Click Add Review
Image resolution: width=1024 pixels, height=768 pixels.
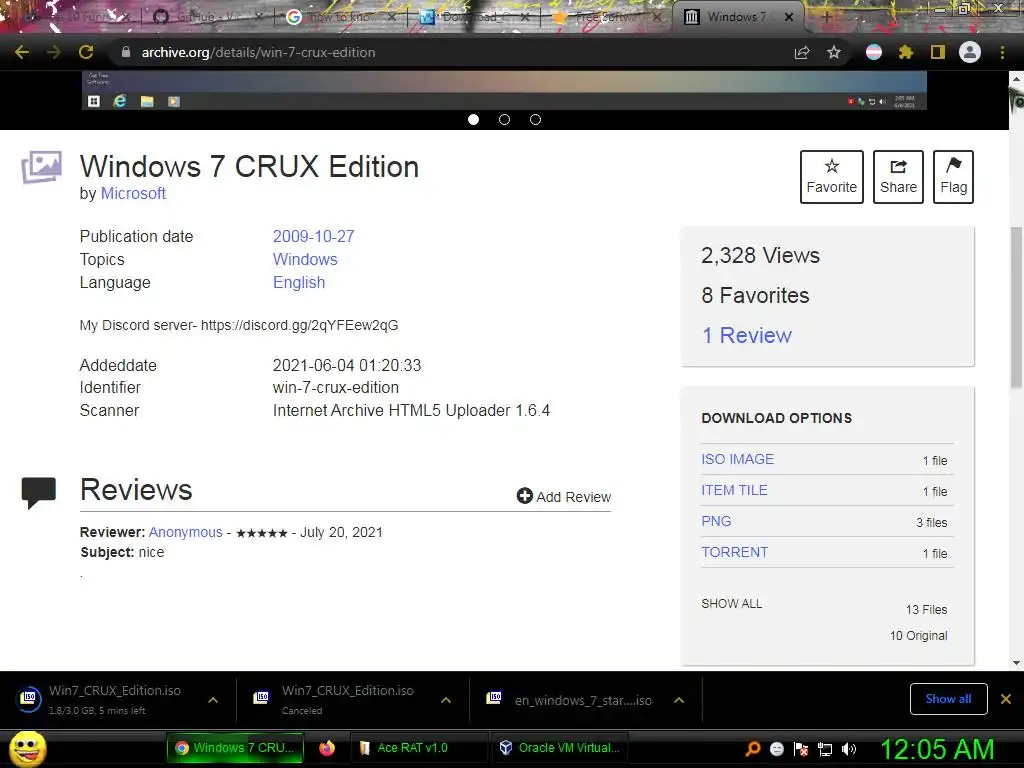[x=564, y=496]
